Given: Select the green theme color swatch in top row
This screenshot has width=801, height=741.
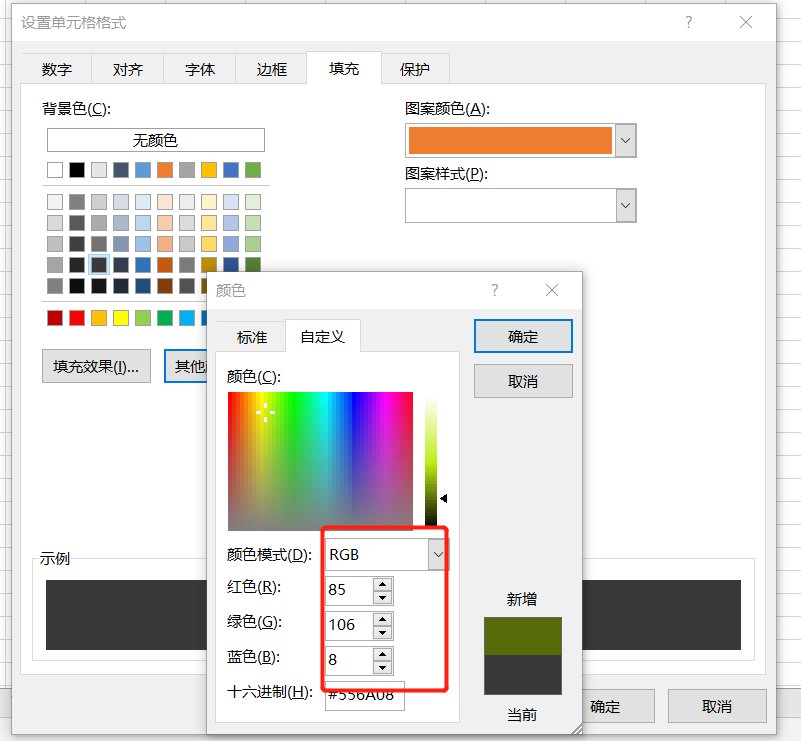Looking at the screenshot, I should click(252, 170).
